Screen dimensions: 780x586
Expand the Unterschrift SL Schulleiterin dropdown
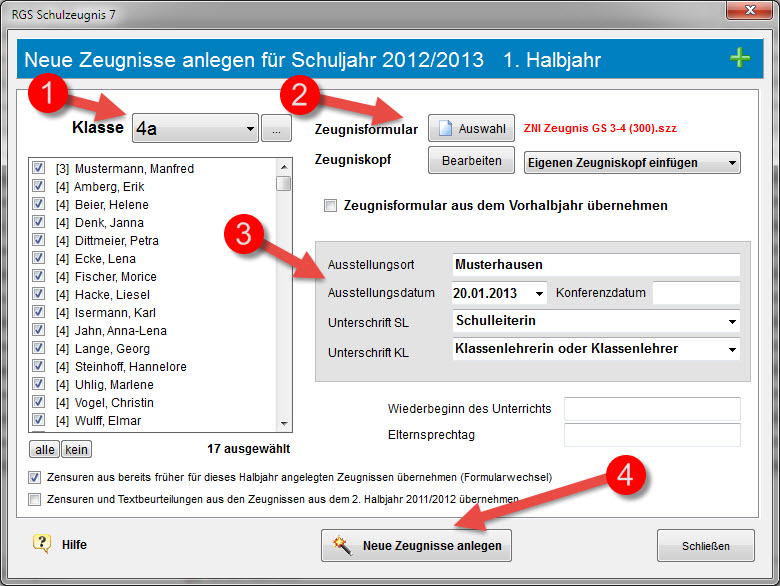(x=596, y=321)
